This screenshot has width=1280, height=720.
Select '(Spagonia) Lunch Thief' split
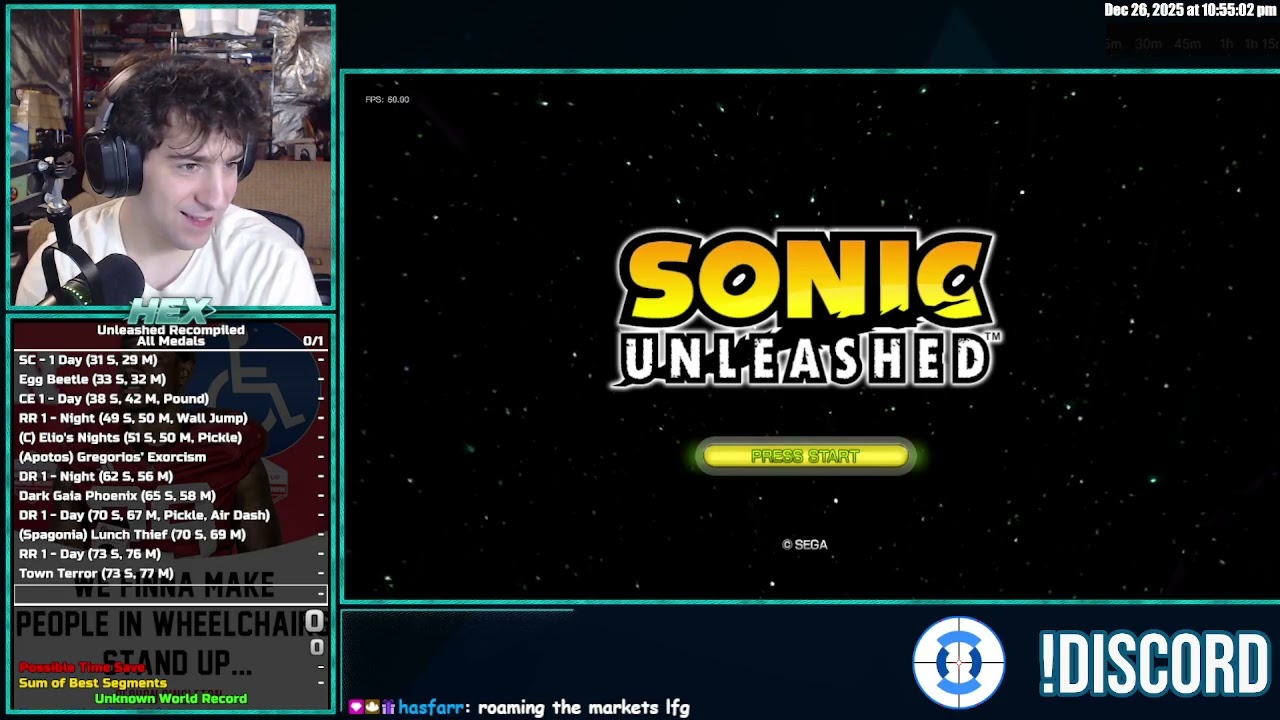pos(171,534)
